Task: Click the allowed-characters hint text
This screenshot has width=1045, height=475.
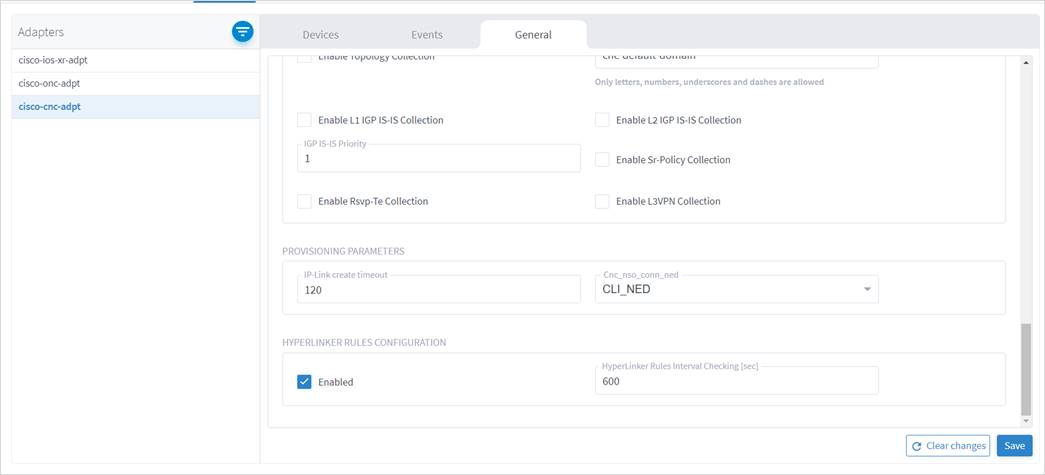Action: (709, 82)
